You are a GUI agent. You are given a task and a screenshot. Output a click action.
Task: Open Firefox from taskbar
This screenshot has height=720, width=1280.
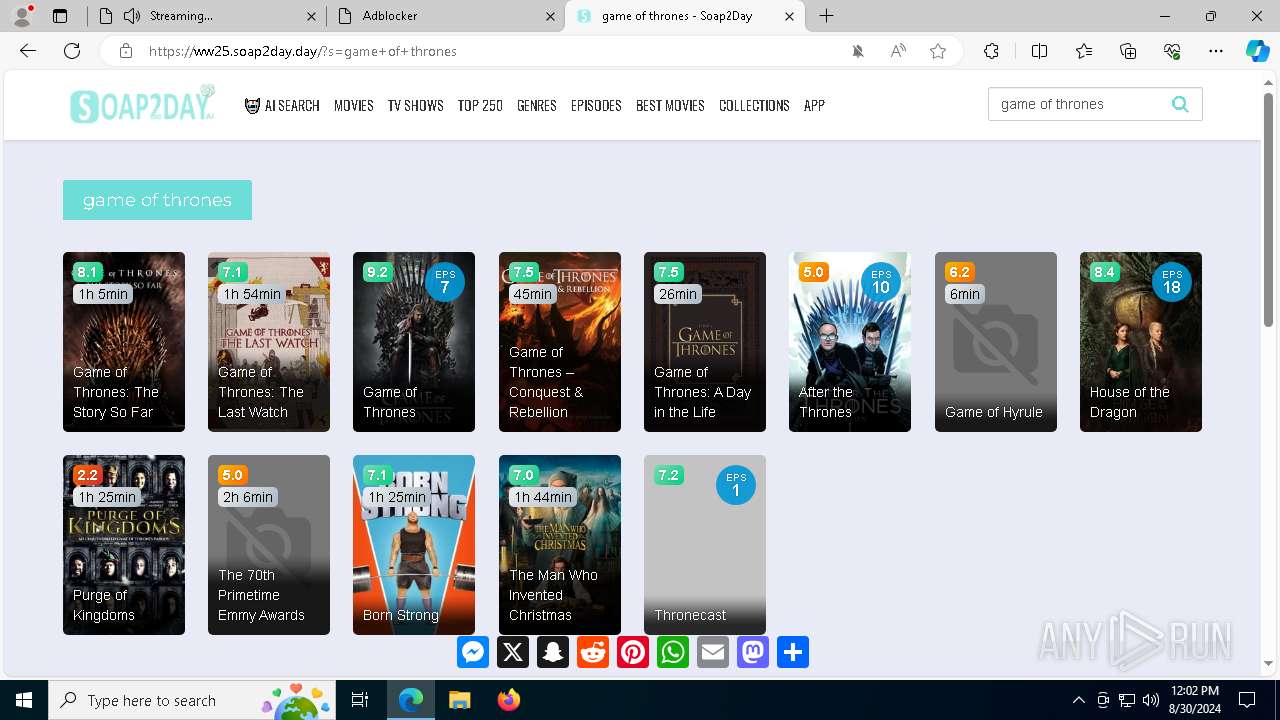[508, 700]
